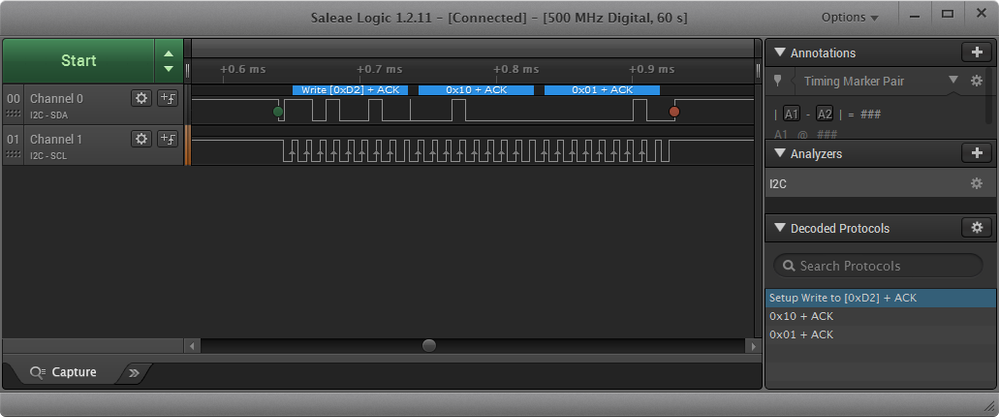
Task: Collapse the Annotations panel
Action: pyautogui.click(x=780, y=53)
